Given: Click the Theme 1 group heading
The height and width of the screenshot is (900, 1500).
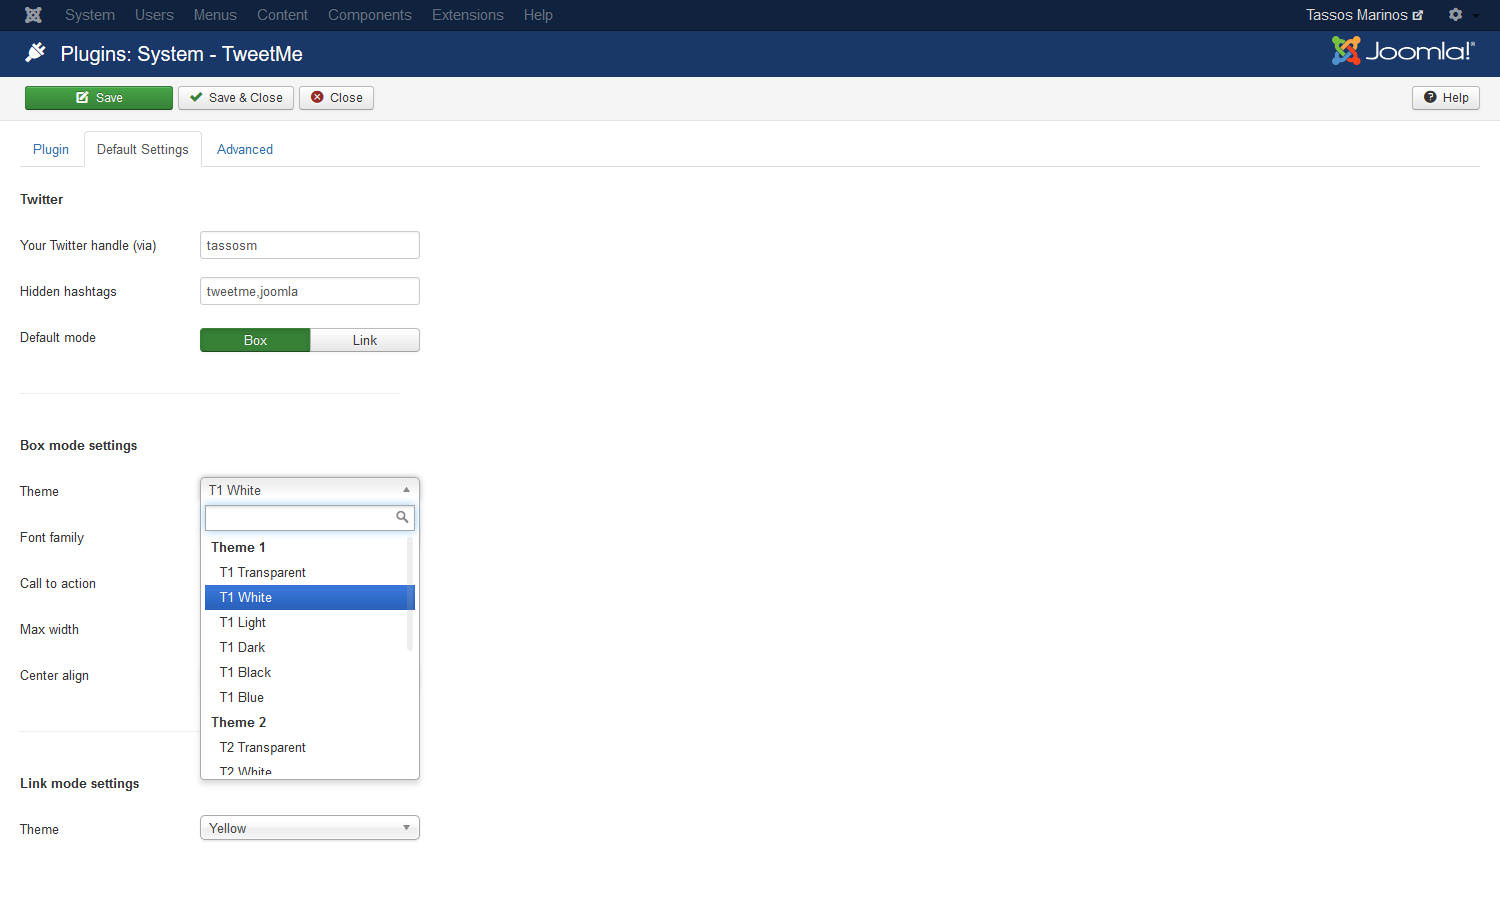Looking at the screenshot, I should [238, 547].
